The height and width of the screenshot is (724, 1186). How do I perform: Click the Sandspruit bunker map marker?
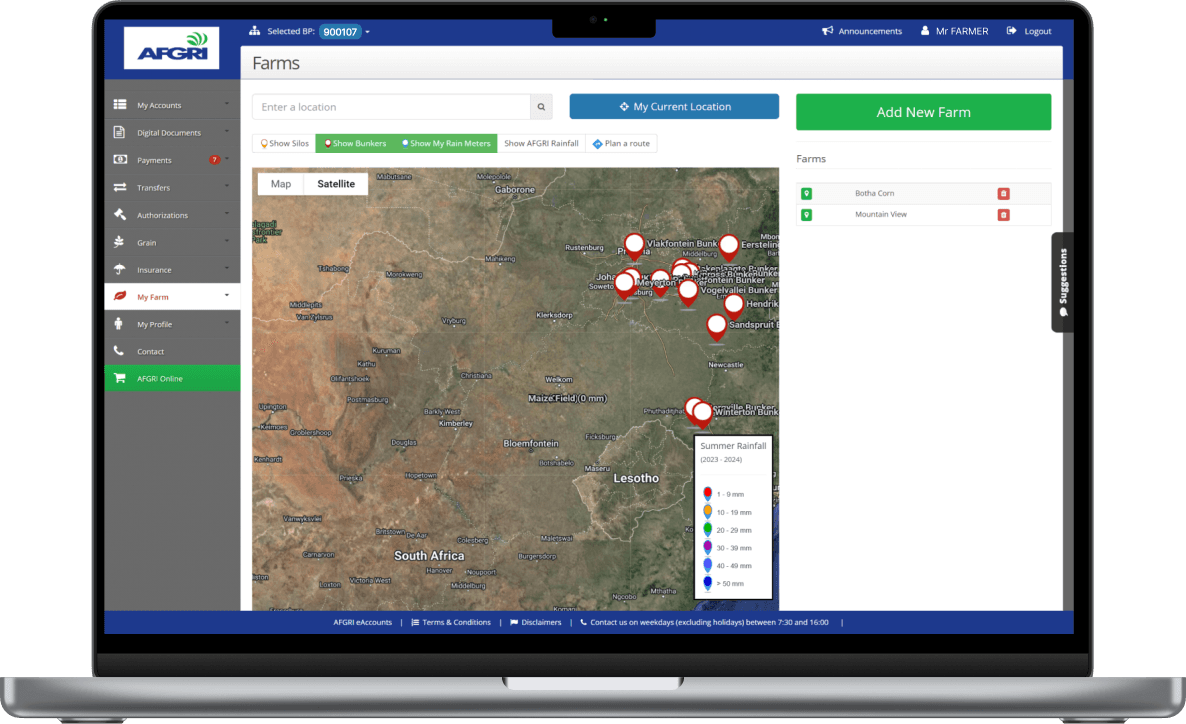pyautogui.click(x=716, y=327)
